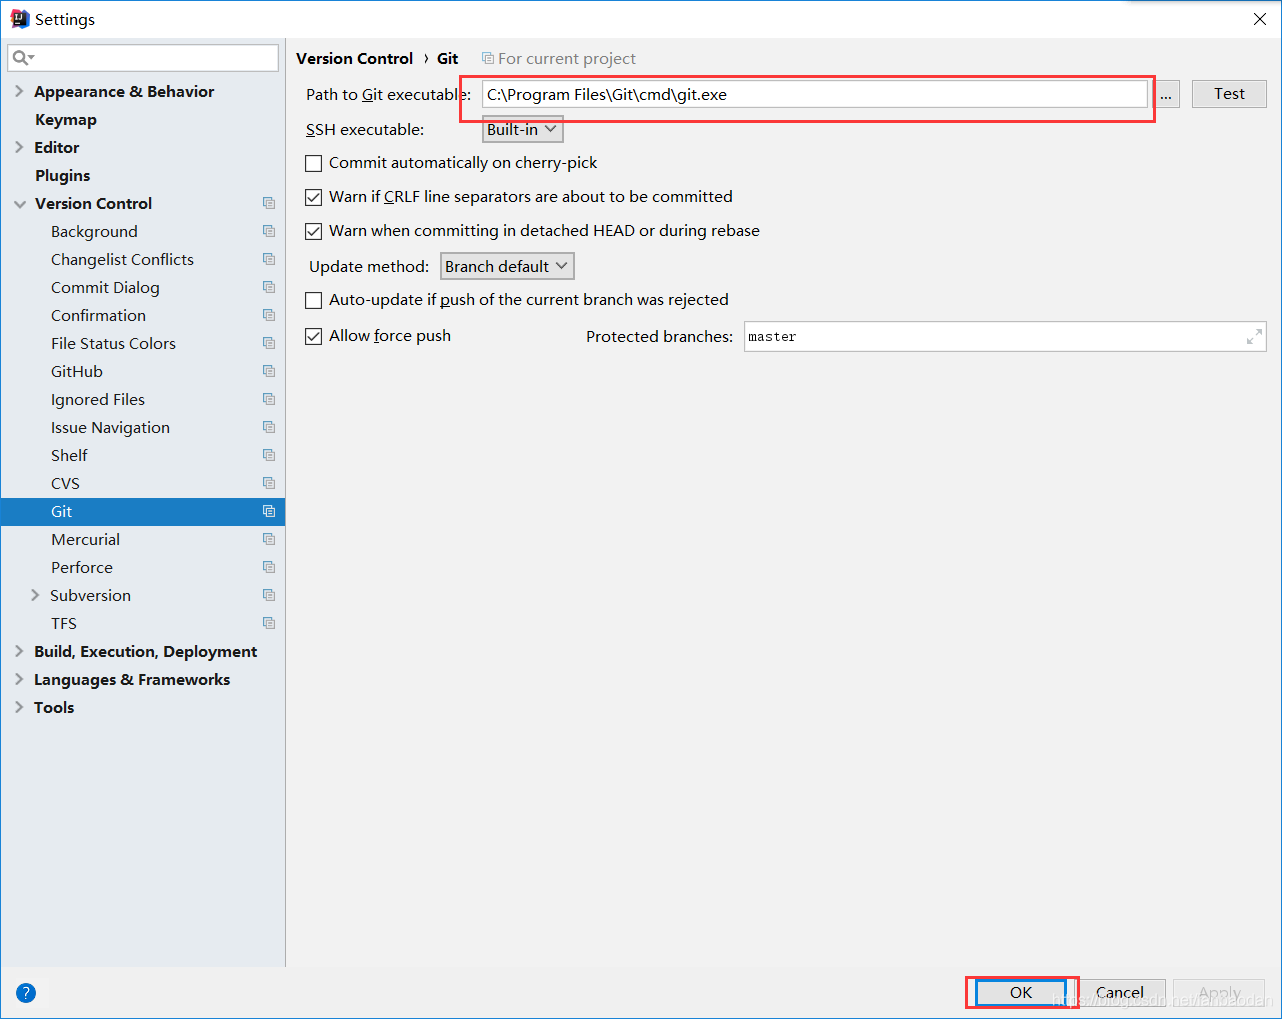Click the project-level icon beside Shelf

[269, 455]
